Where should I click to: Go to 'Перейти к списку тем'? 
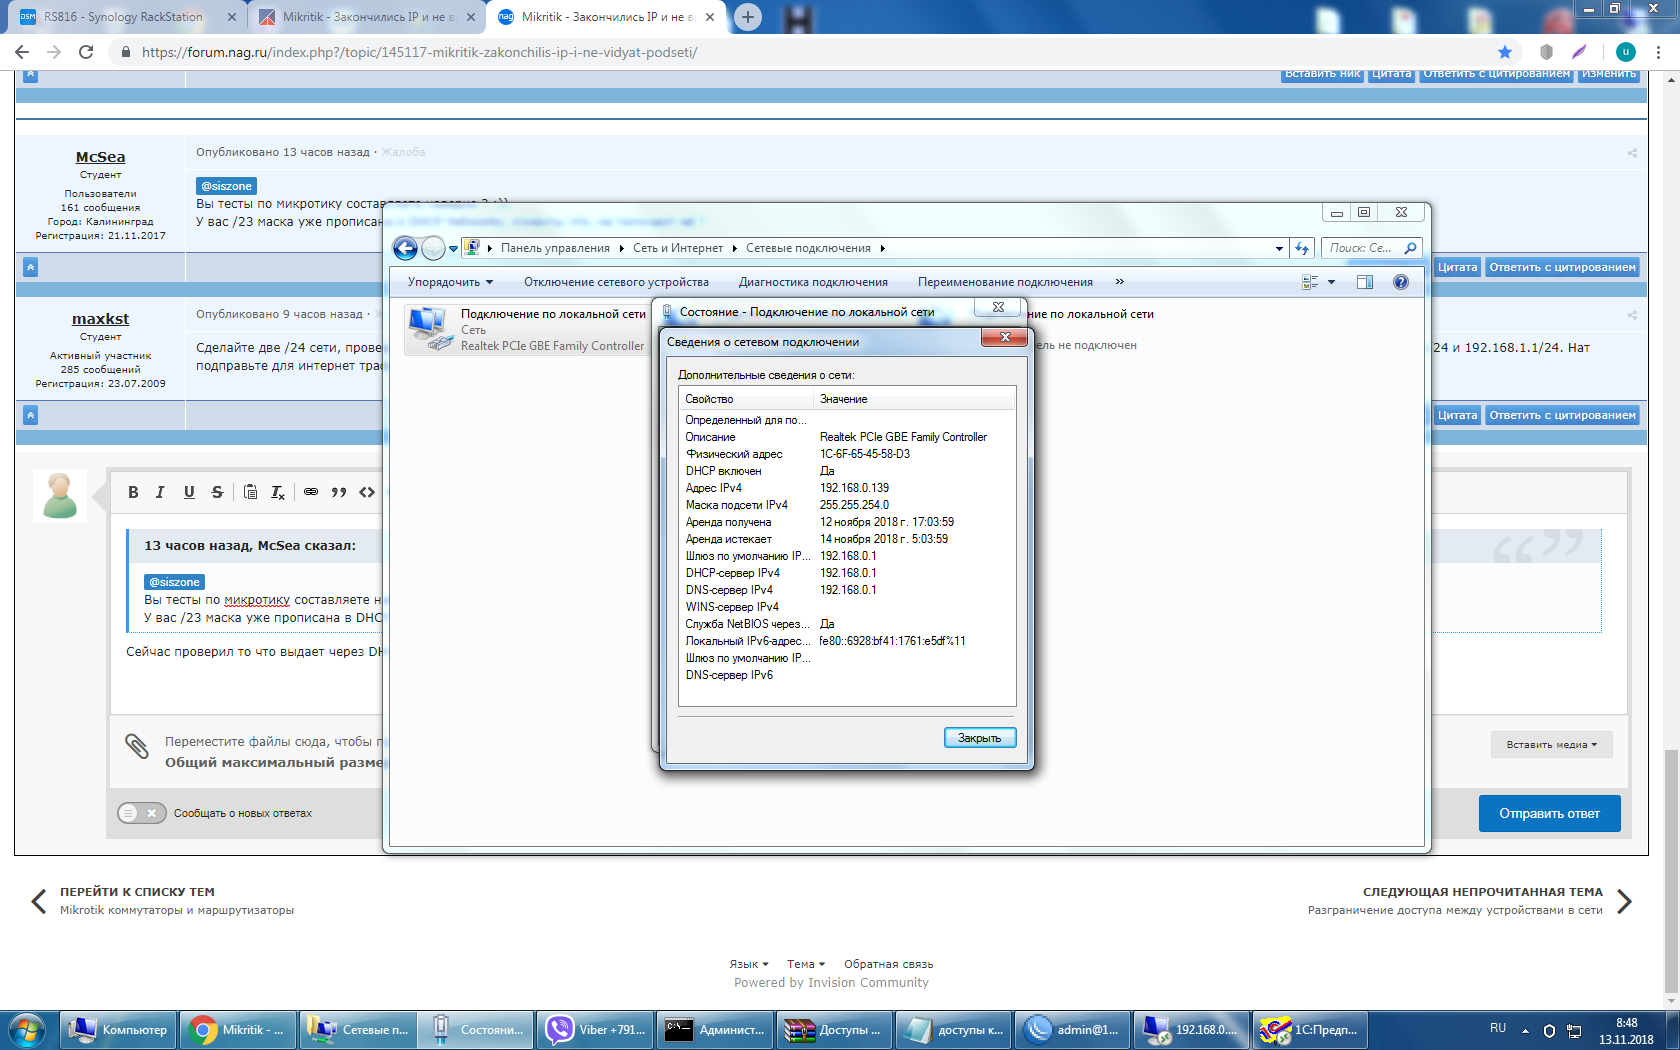pyautogui.click(x=137, y=892)
